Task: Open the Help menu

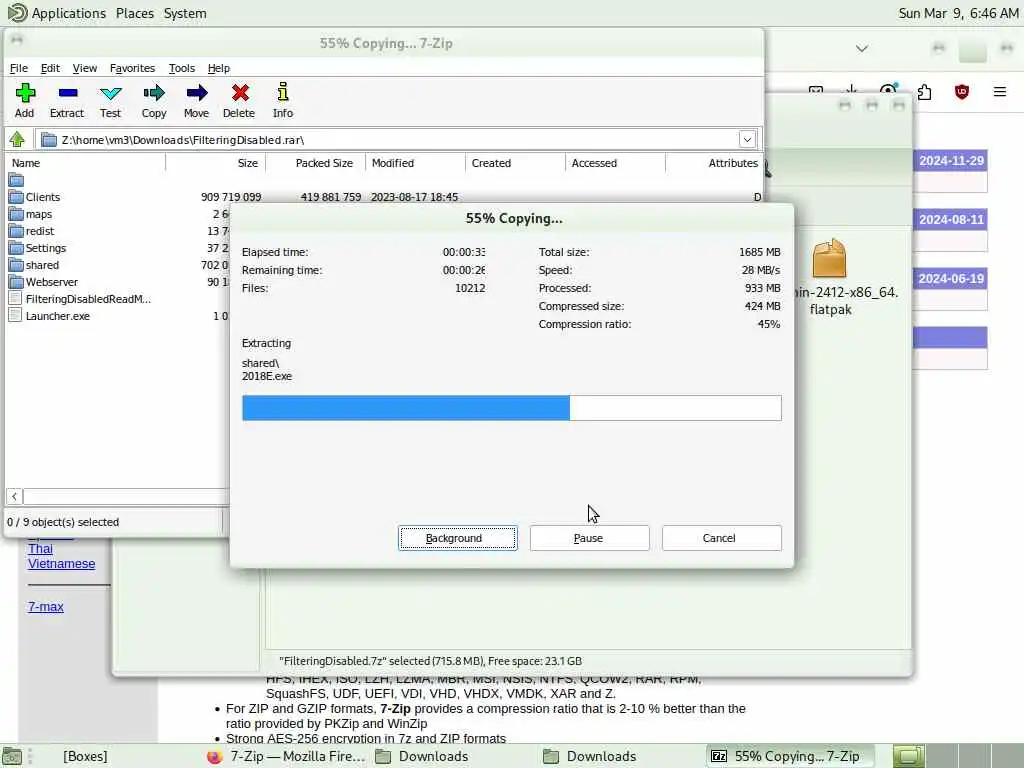Action: click(x=219, y=68)
